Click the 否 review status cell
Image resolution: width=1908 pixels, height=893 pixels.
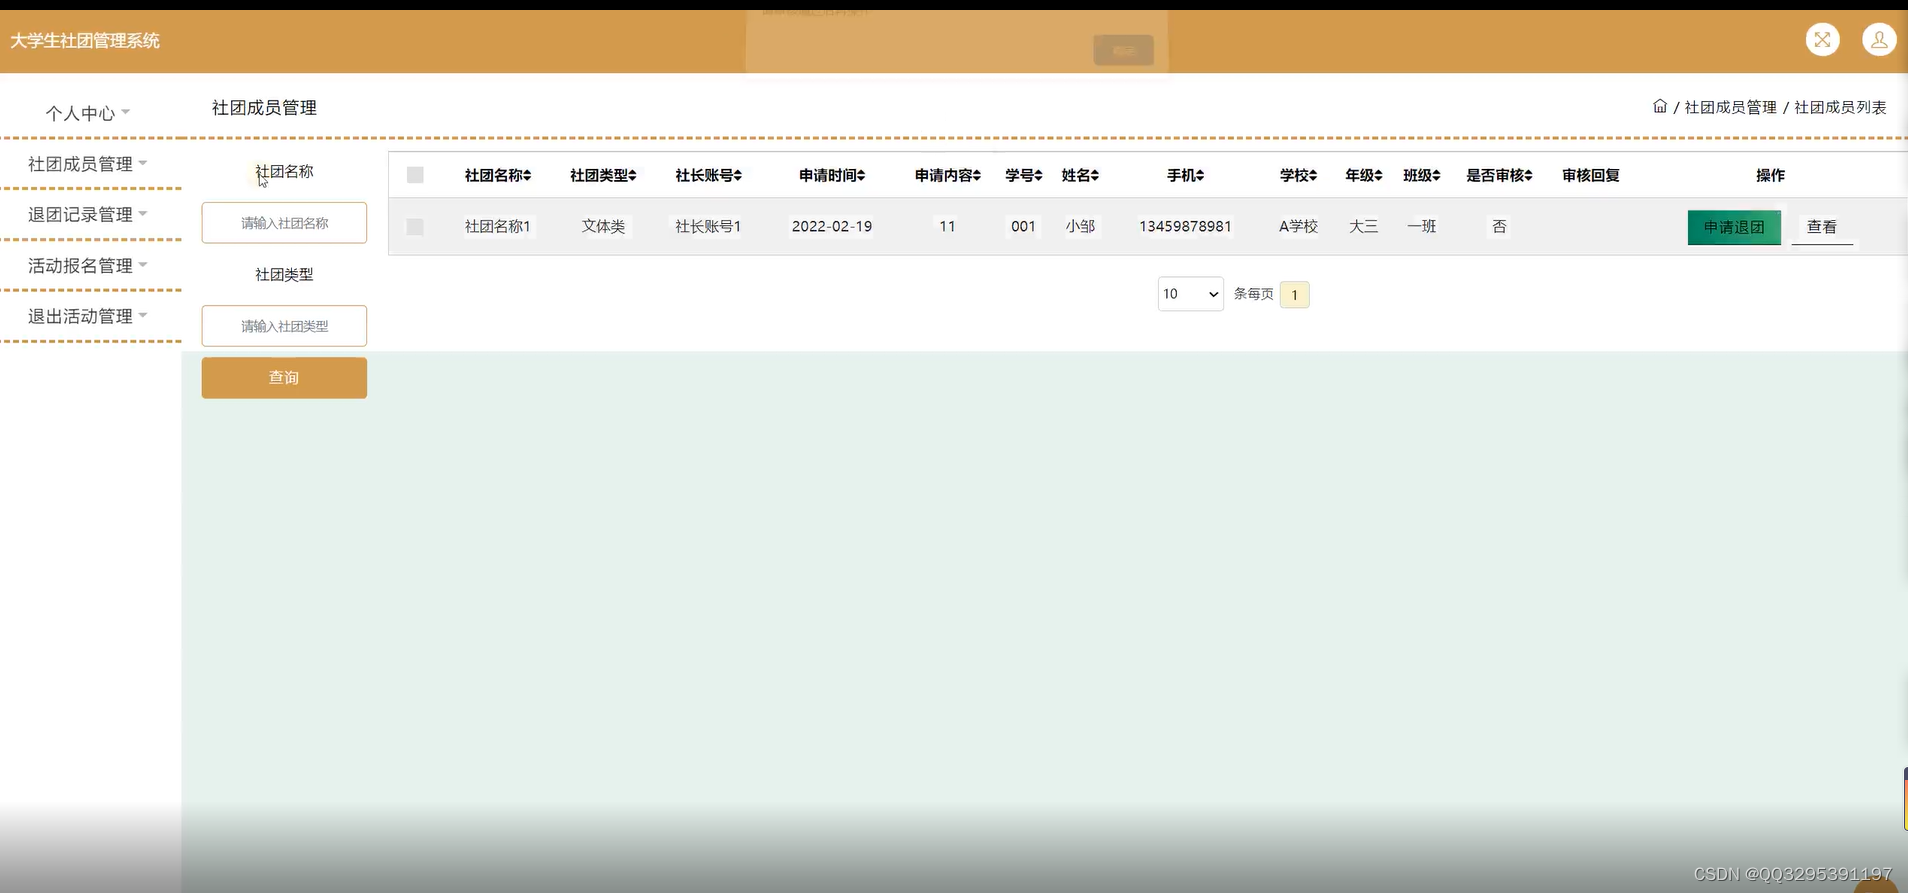point(1499,227)
